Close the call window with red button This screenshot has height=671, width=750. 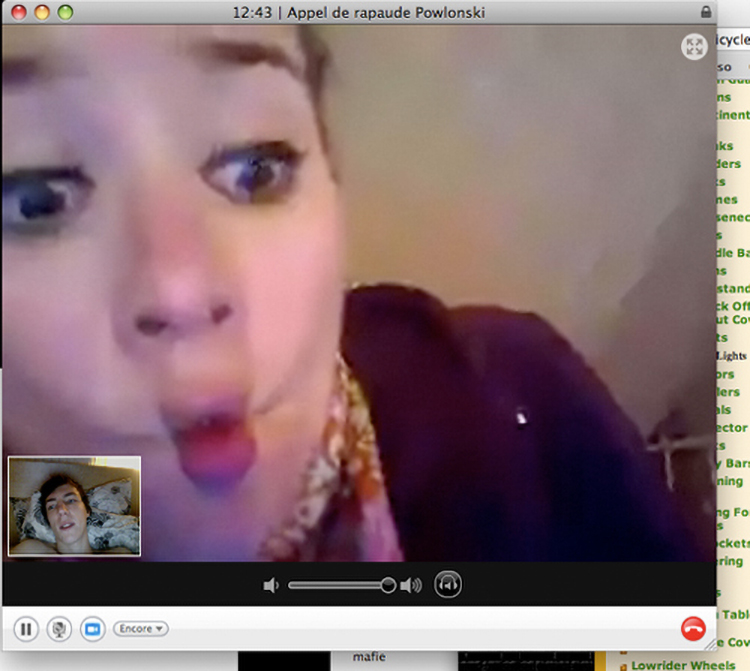pyautogui.click(x=19, y=12)
